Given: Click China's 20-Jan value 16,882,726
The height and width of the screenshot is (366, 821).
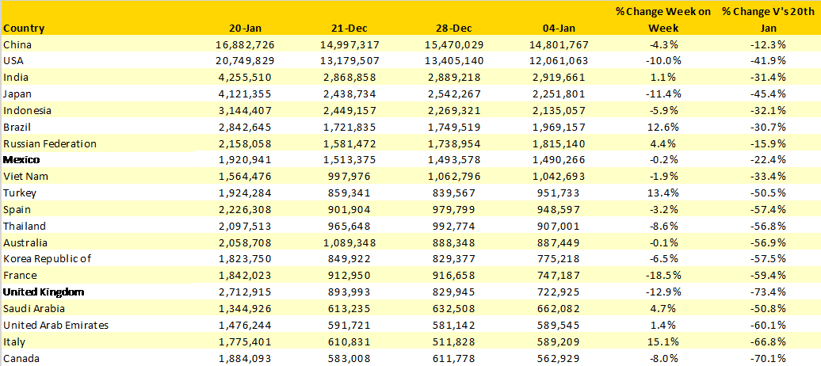Looking at the screenshot, I should 245,45.
